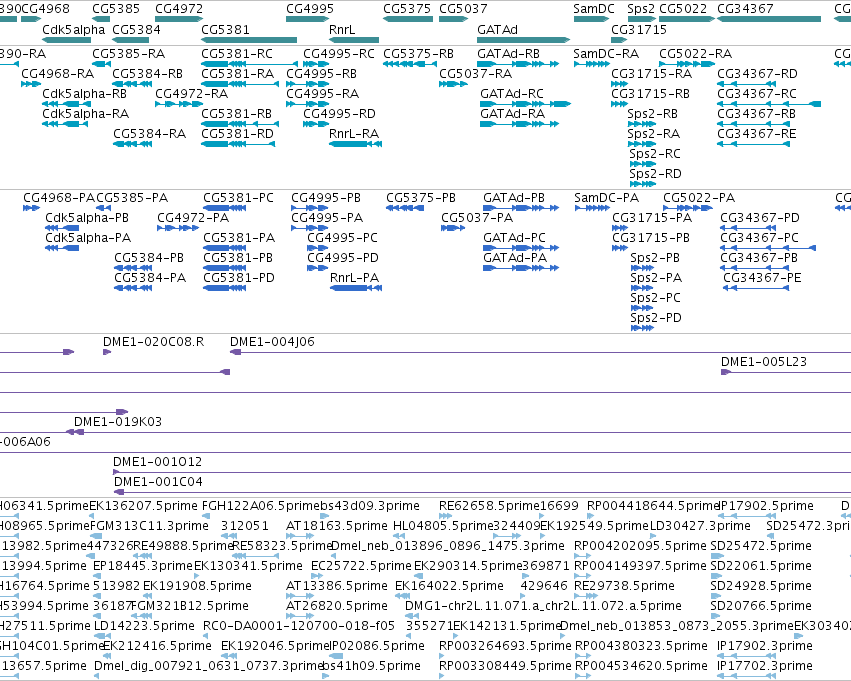Select BAC clone DME1-001O12
The height and width of the screenshot is (681, 851).
pos(157,461)
